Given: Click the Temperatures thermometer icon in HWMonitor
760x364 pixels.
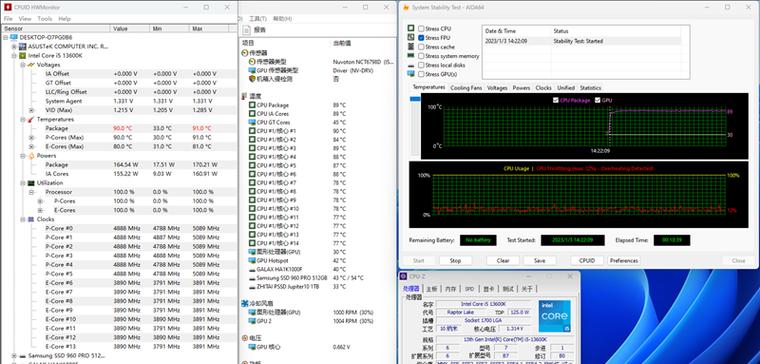Looking at the screenshot, I should 31,119.
